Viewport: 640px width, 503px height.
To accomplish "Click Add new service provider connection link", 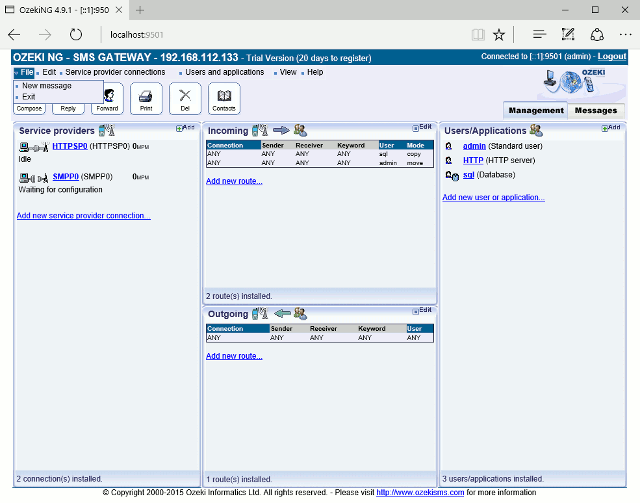I will tap(84, 216).
